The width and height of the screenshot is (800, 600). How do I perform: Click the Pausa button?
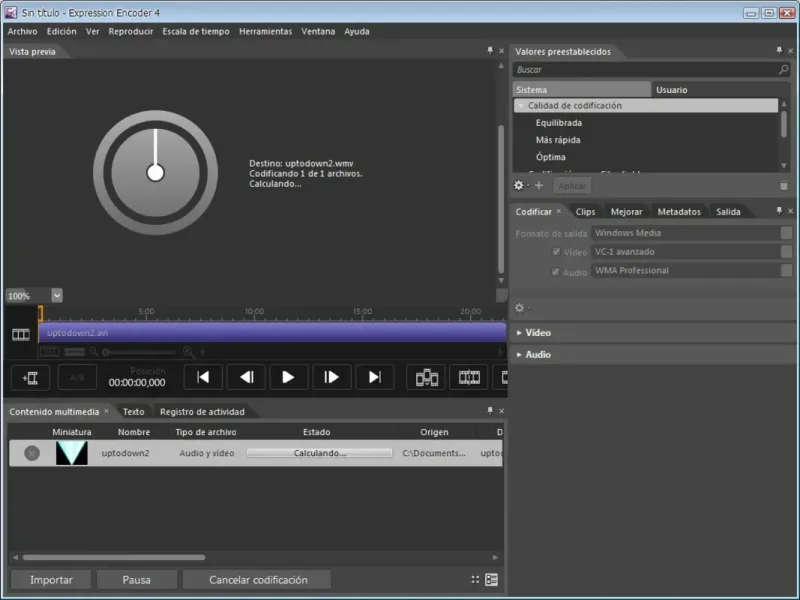(136, 580)
